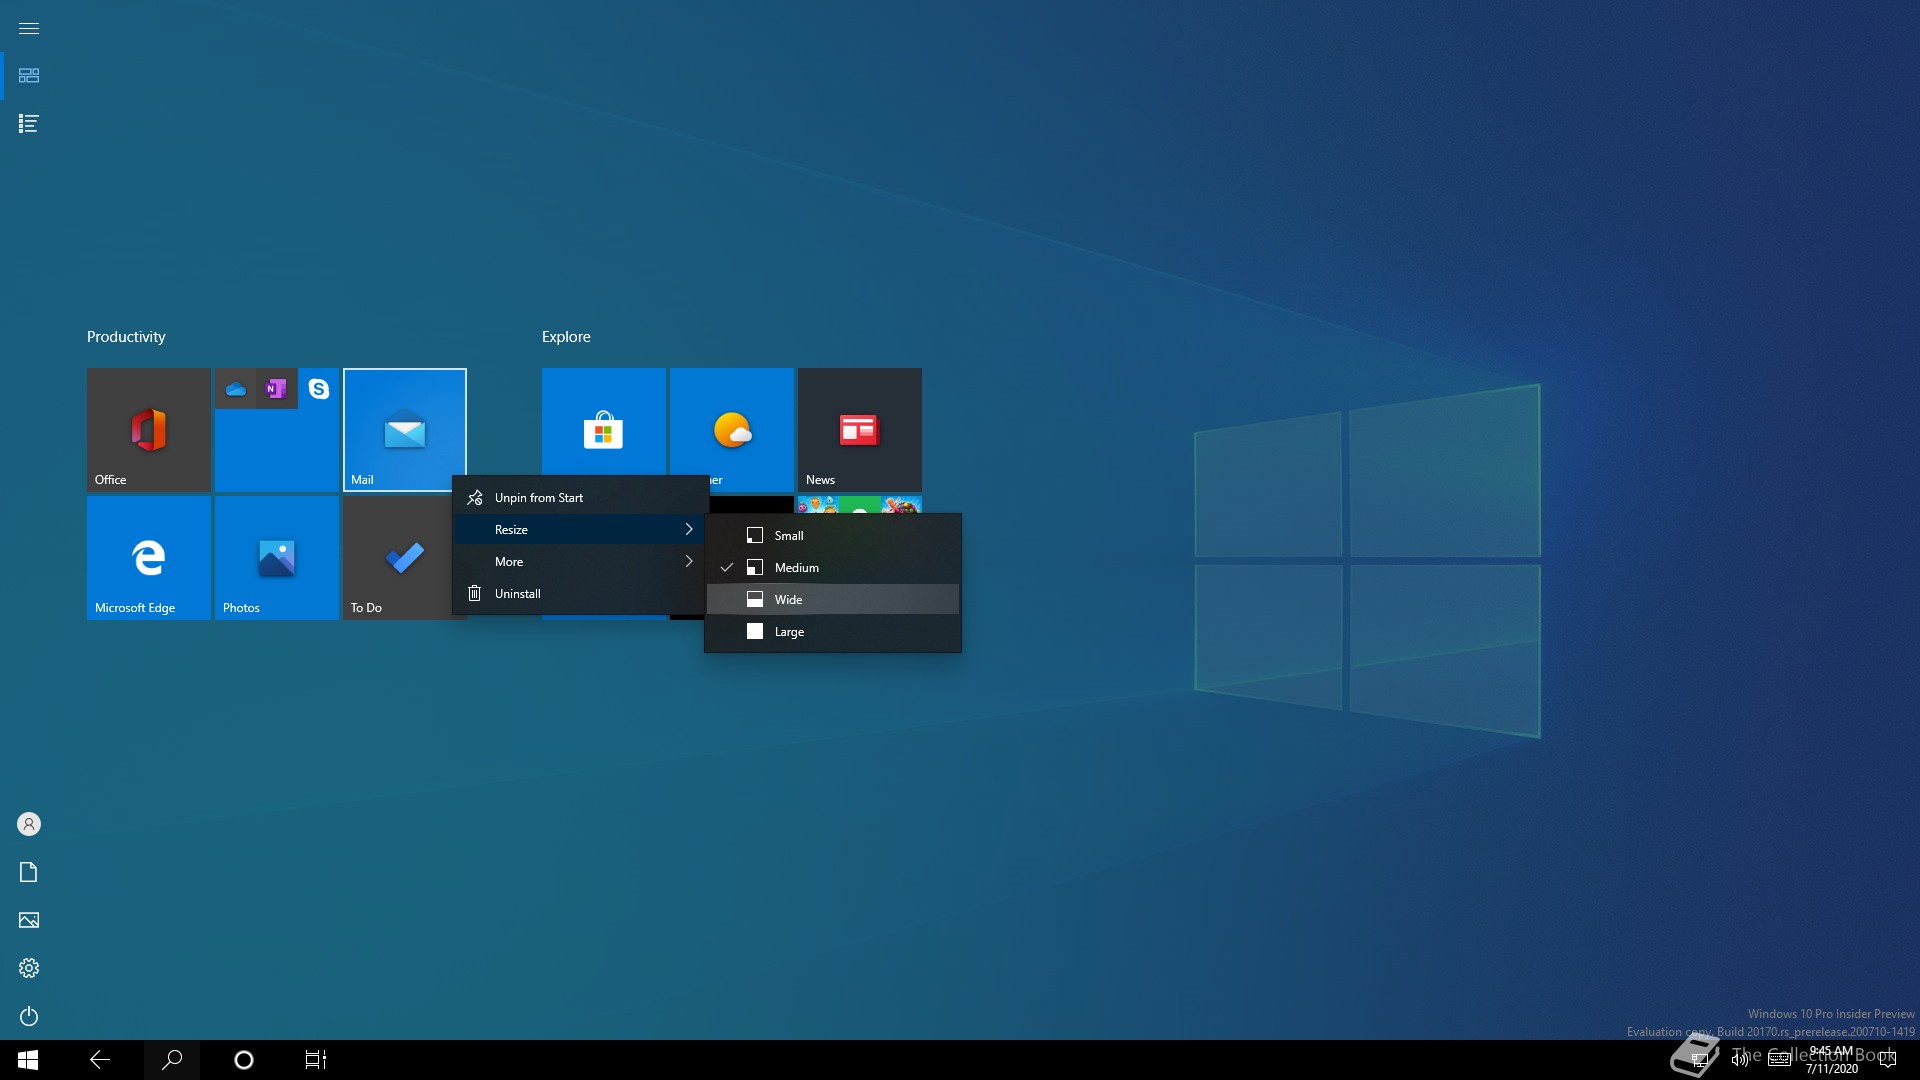The image size is (1920, 1080).
Task: Choose Small tile size
Action: tap(833, 536)
